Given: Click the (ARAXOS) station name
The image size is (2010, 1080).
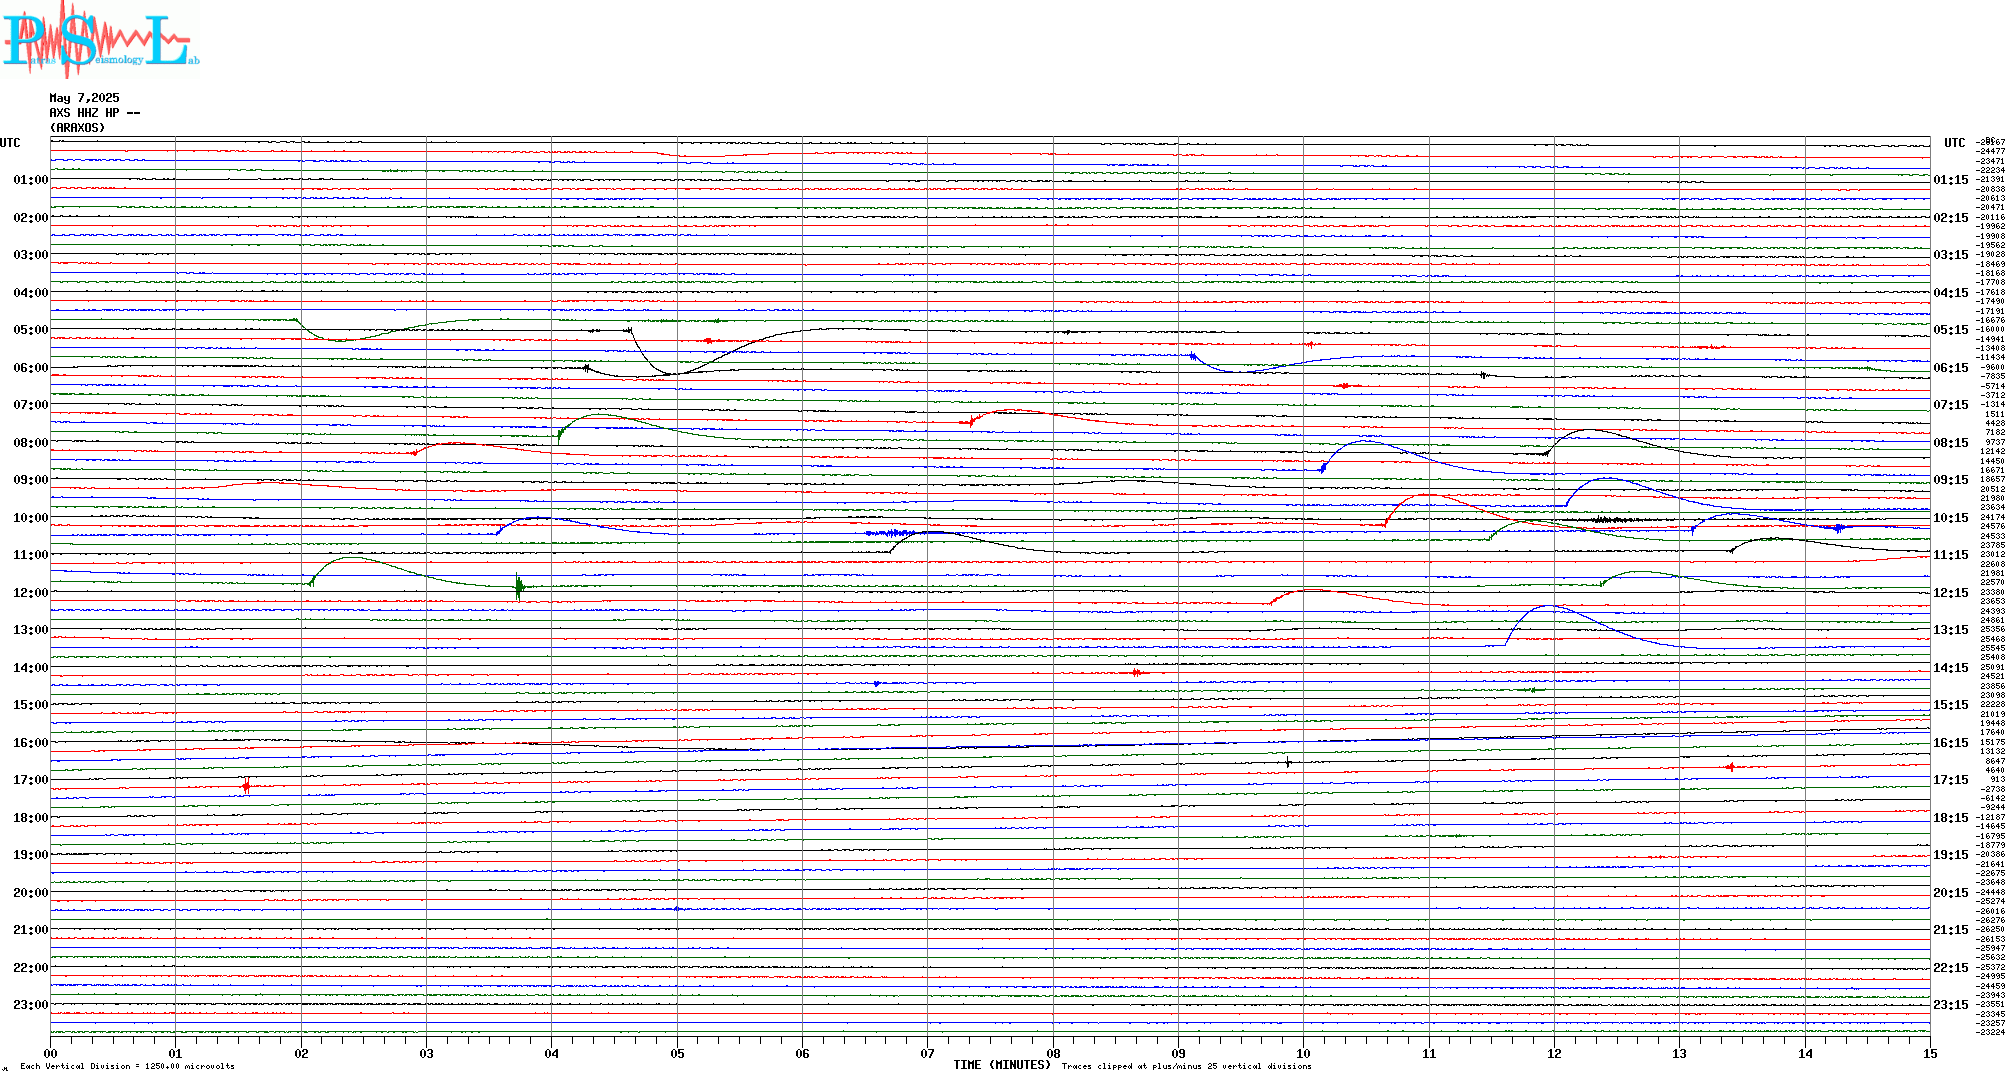Looking at the screenshot, I should pos(77,128).
